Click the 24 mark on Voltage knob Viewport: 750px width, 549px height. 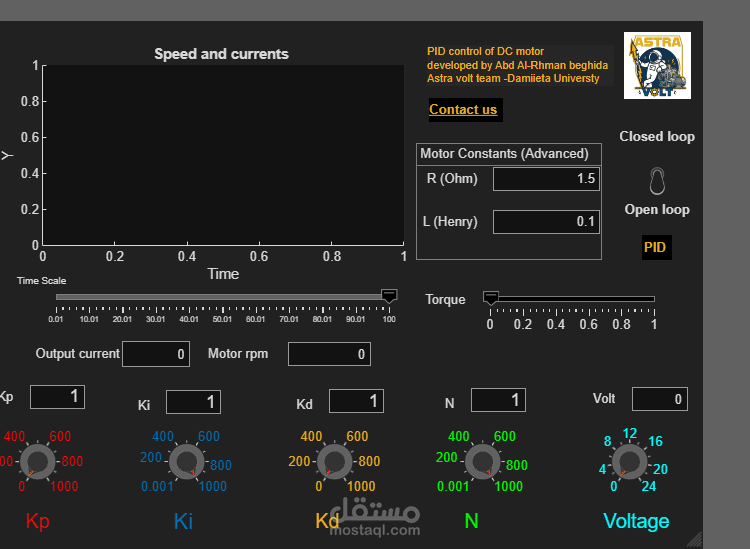tap(649, 486)
